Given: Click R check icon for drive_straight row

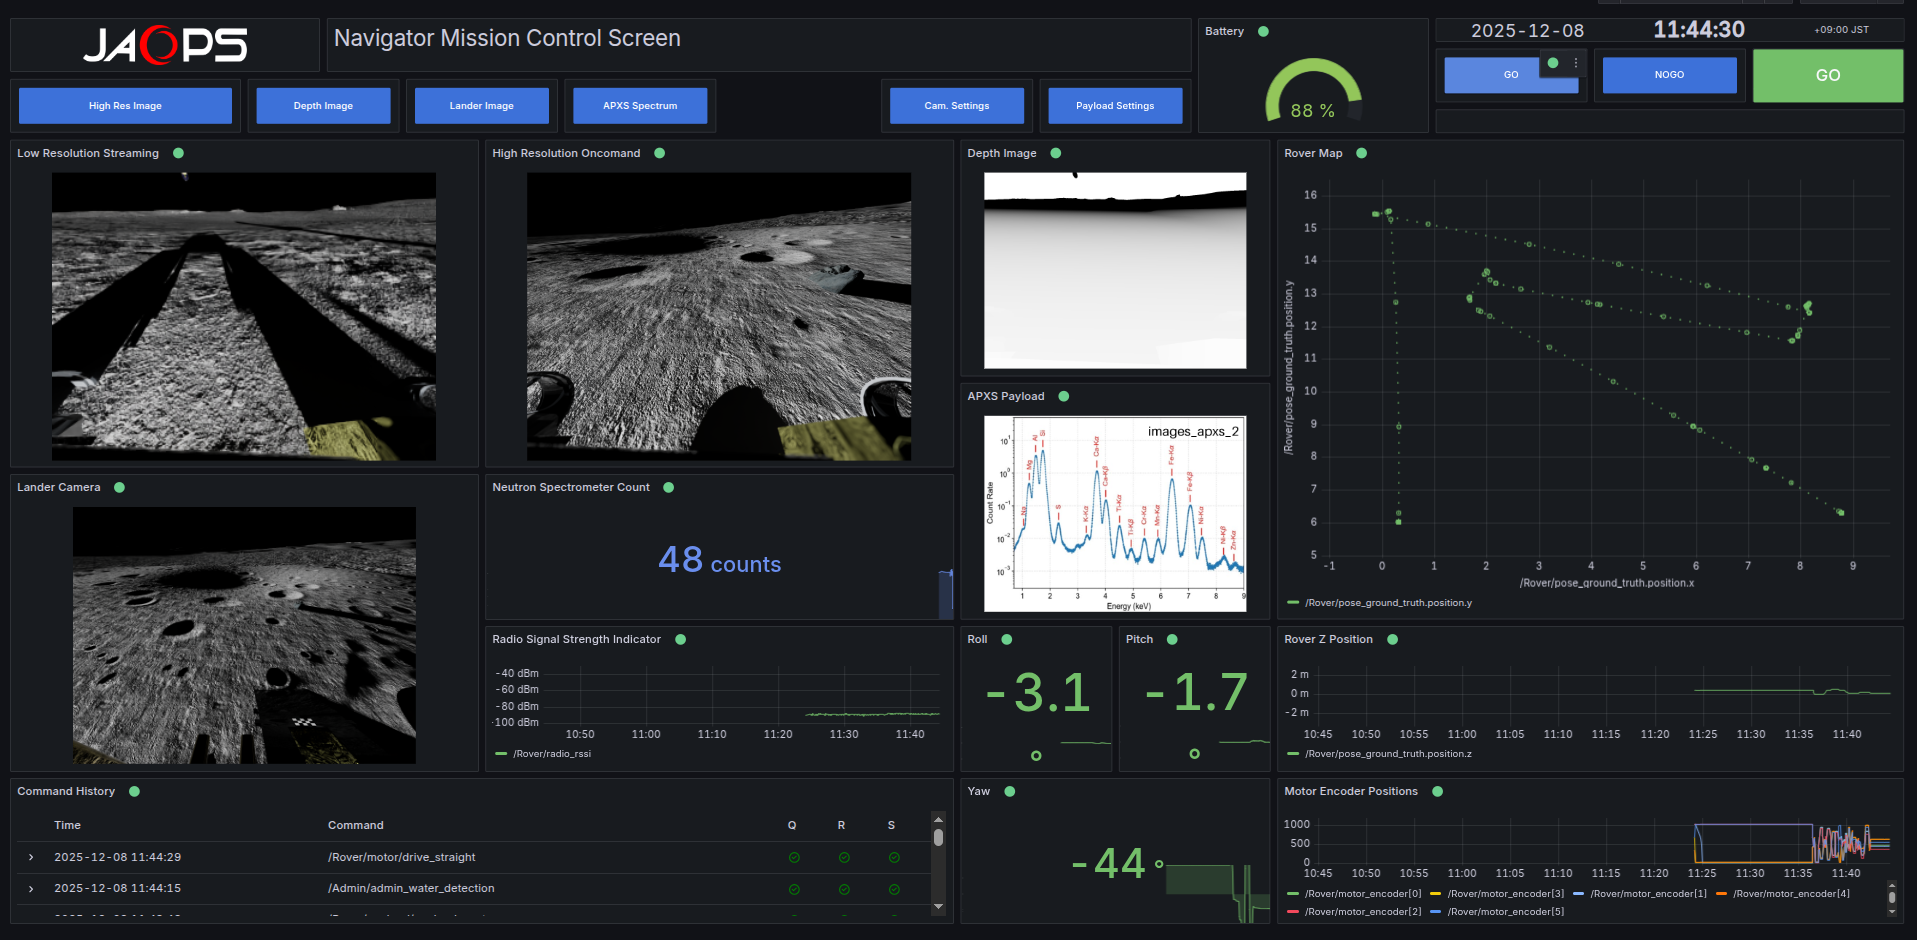Looking at the screenshot, I should coord(844,857).
